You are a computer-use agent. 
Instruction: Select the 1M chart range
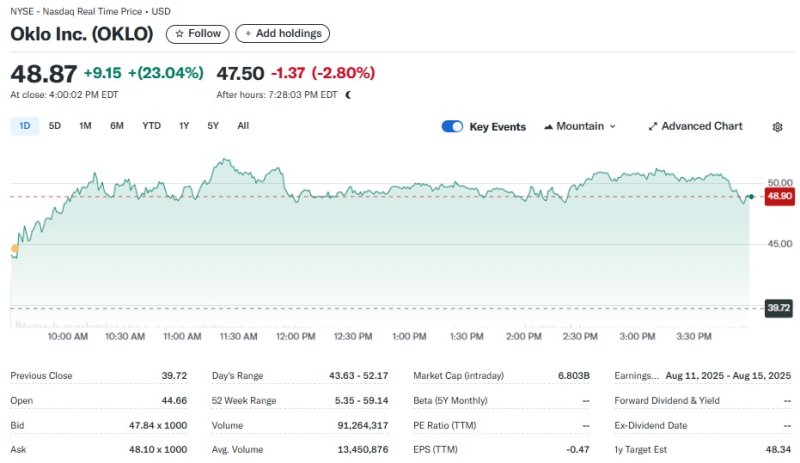(x=85, y=126)
